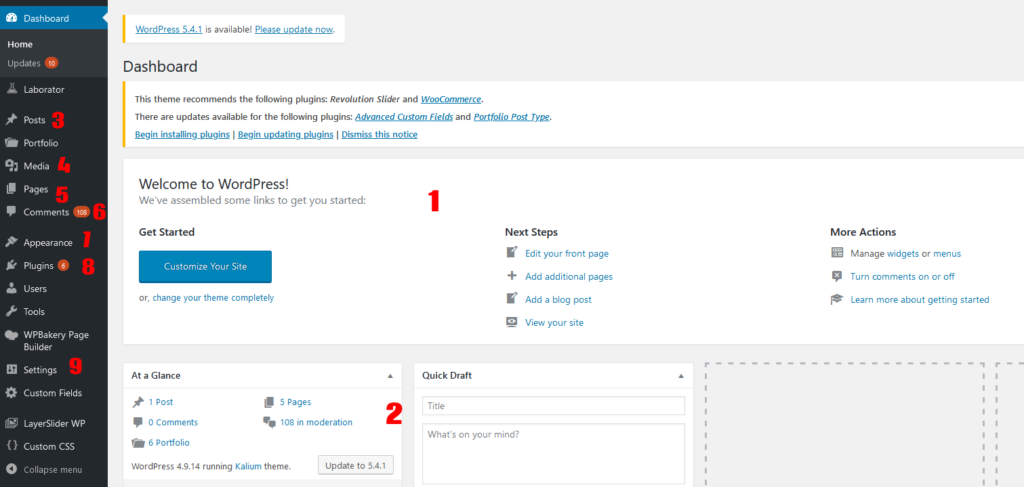Click the 5 Pages link
The width and height of the screenshot is (1024, 487).
295,402
